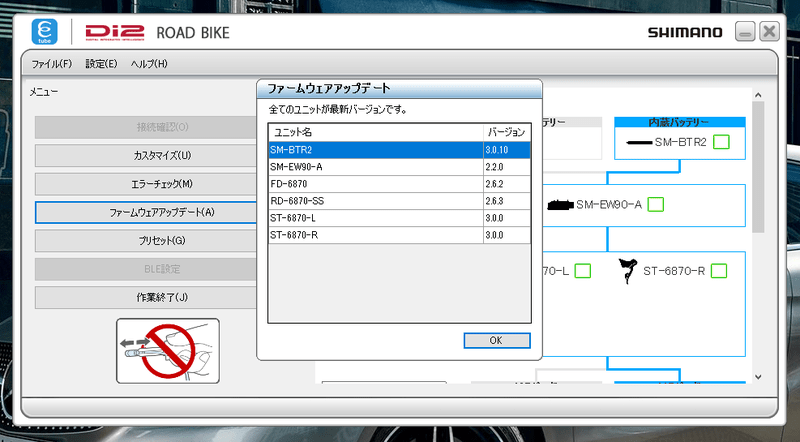Viewport: 800px width, 442px height.
Task: Select the ST-6870-L row in the list
Action: pyautogui.click(x=399, y=218)
